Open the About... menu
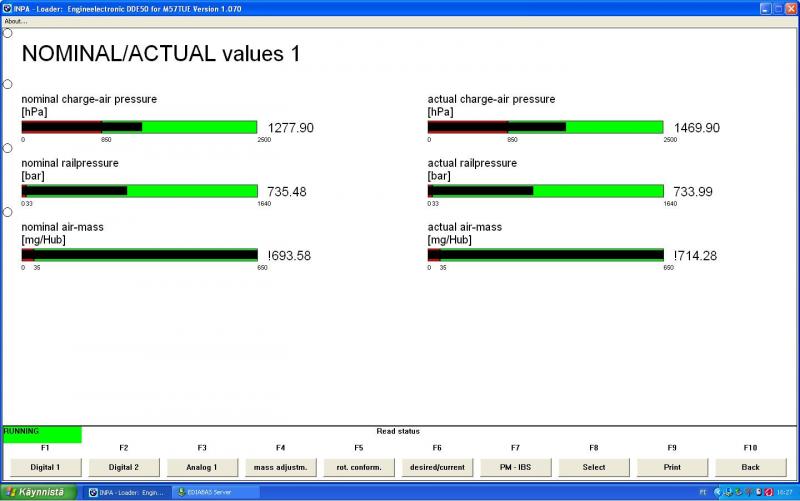 pos(16,21)
